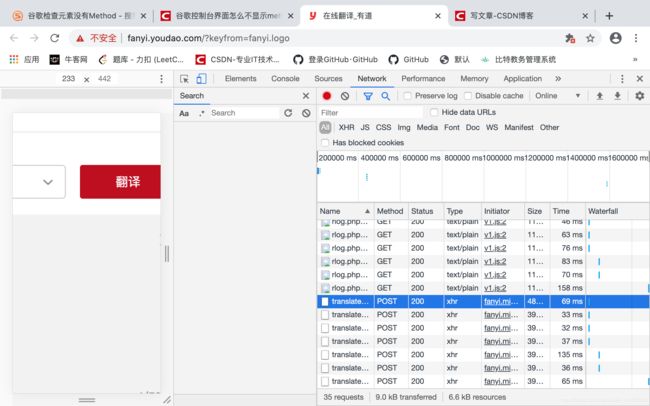Open Chrome's three-dot menu
This screenshot has width=650, height=406.
[636, 38]
